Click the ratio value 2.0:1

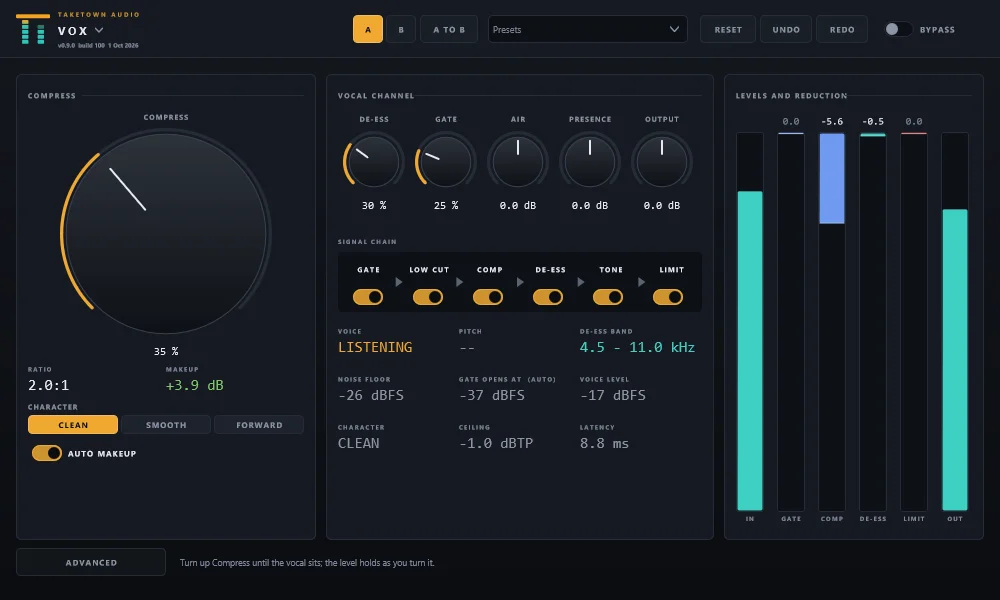click(48, 385)
